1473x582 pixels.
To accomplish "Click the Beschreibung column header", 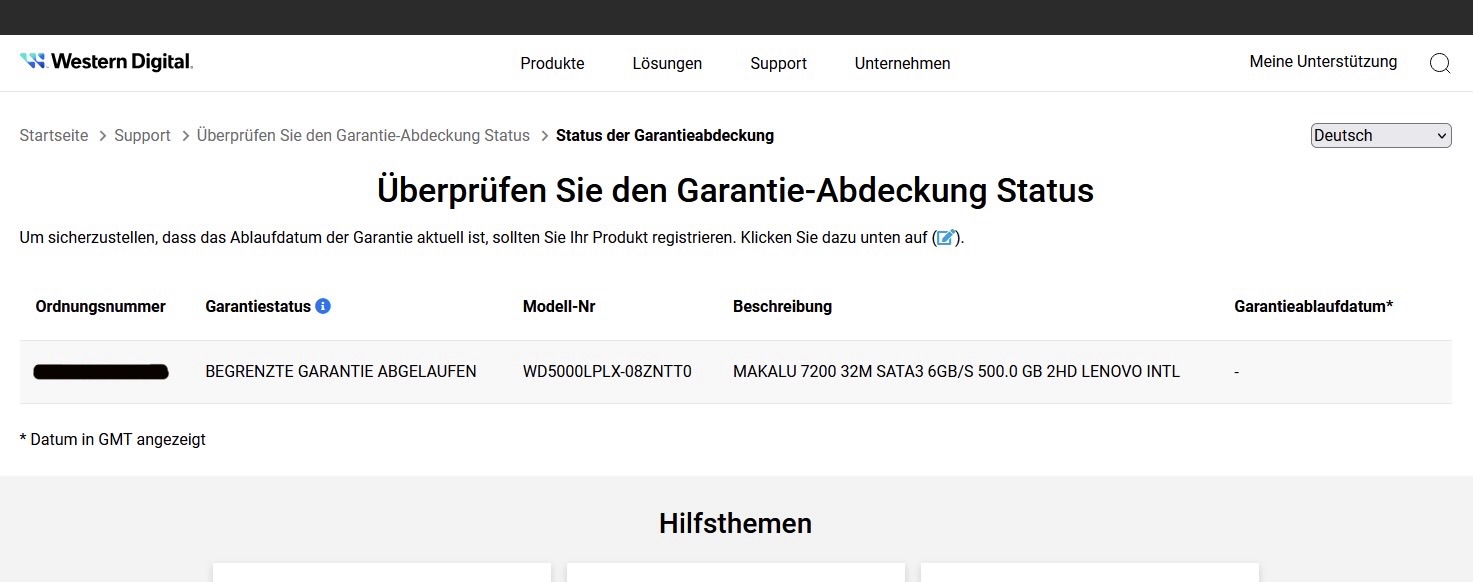I will [x=782, y=306].
